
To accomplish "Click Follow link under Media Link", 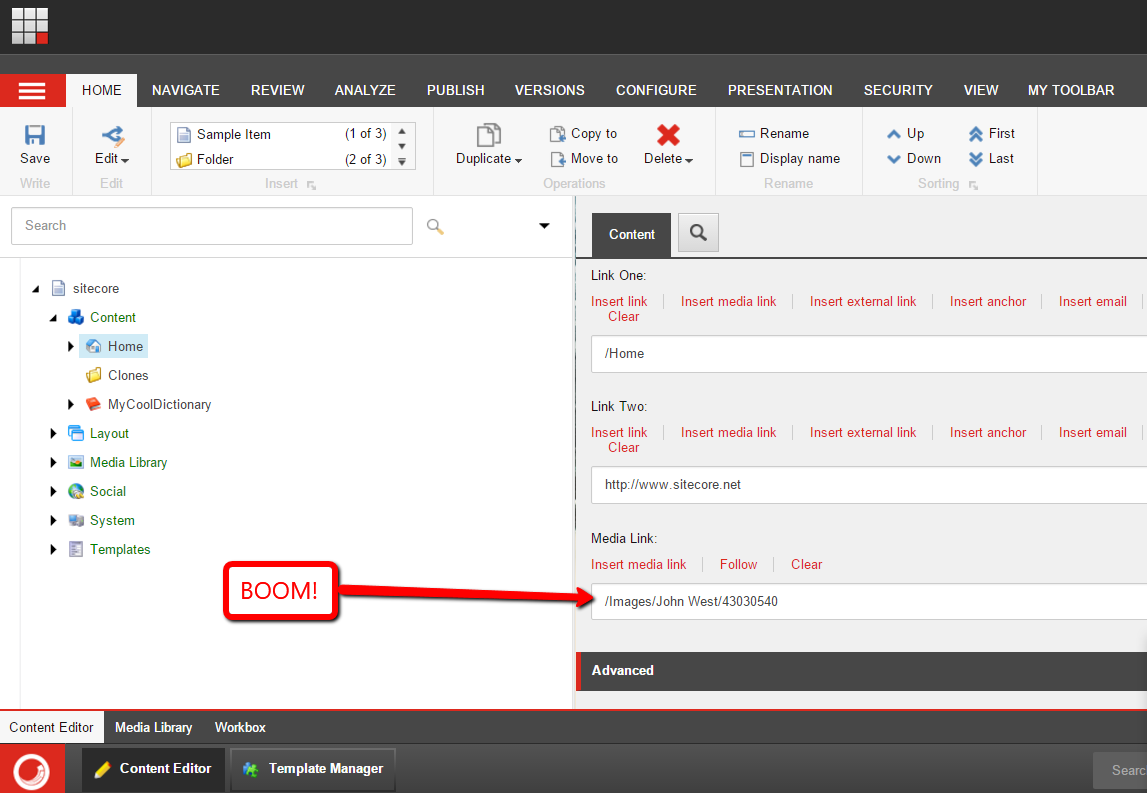I will [738, 564].
